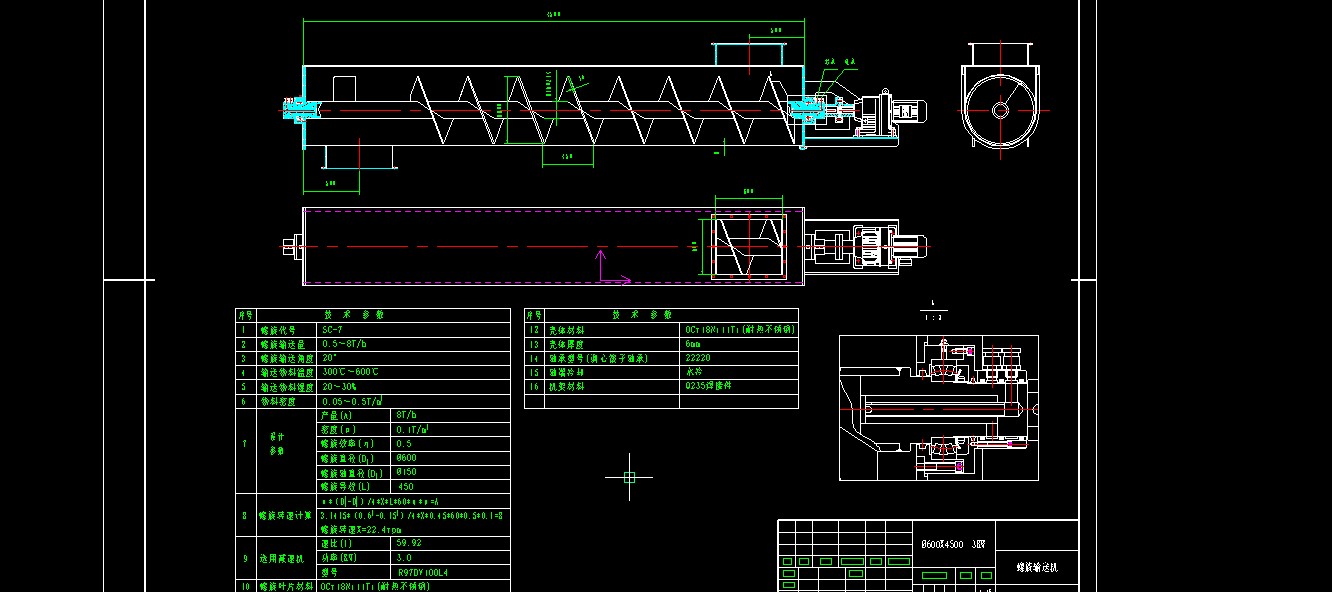Select the 螺旋输送机 drawing title in title block
The image size is (1332, 592).
[x=1037, y=567]
